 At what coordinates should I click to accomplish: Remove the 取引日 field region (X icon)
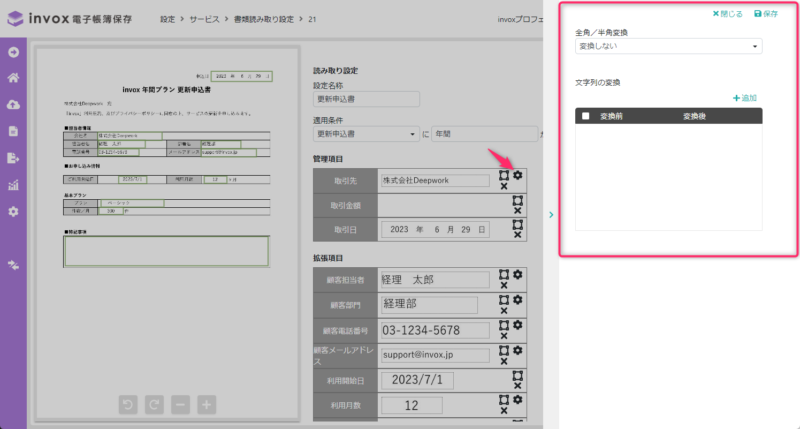517,235
